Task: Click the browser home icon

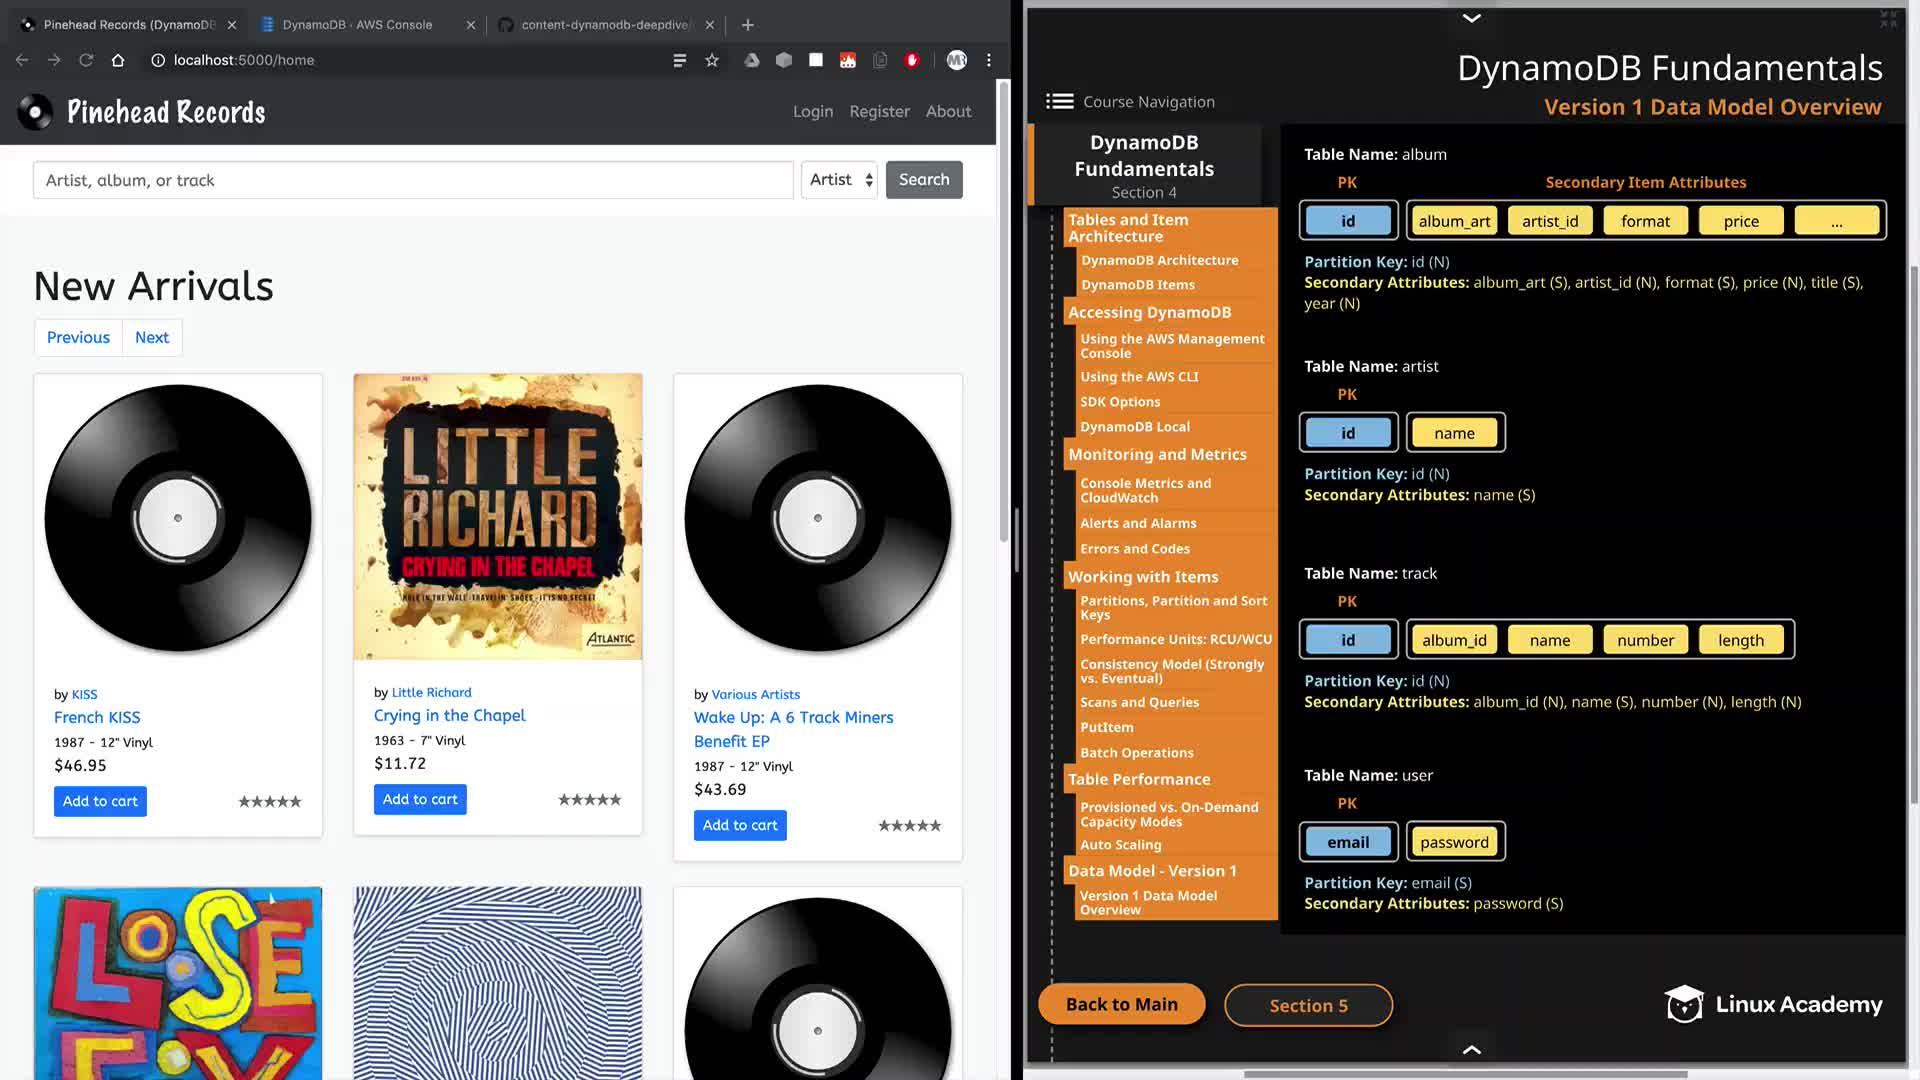Action: [x=118, y=60]
